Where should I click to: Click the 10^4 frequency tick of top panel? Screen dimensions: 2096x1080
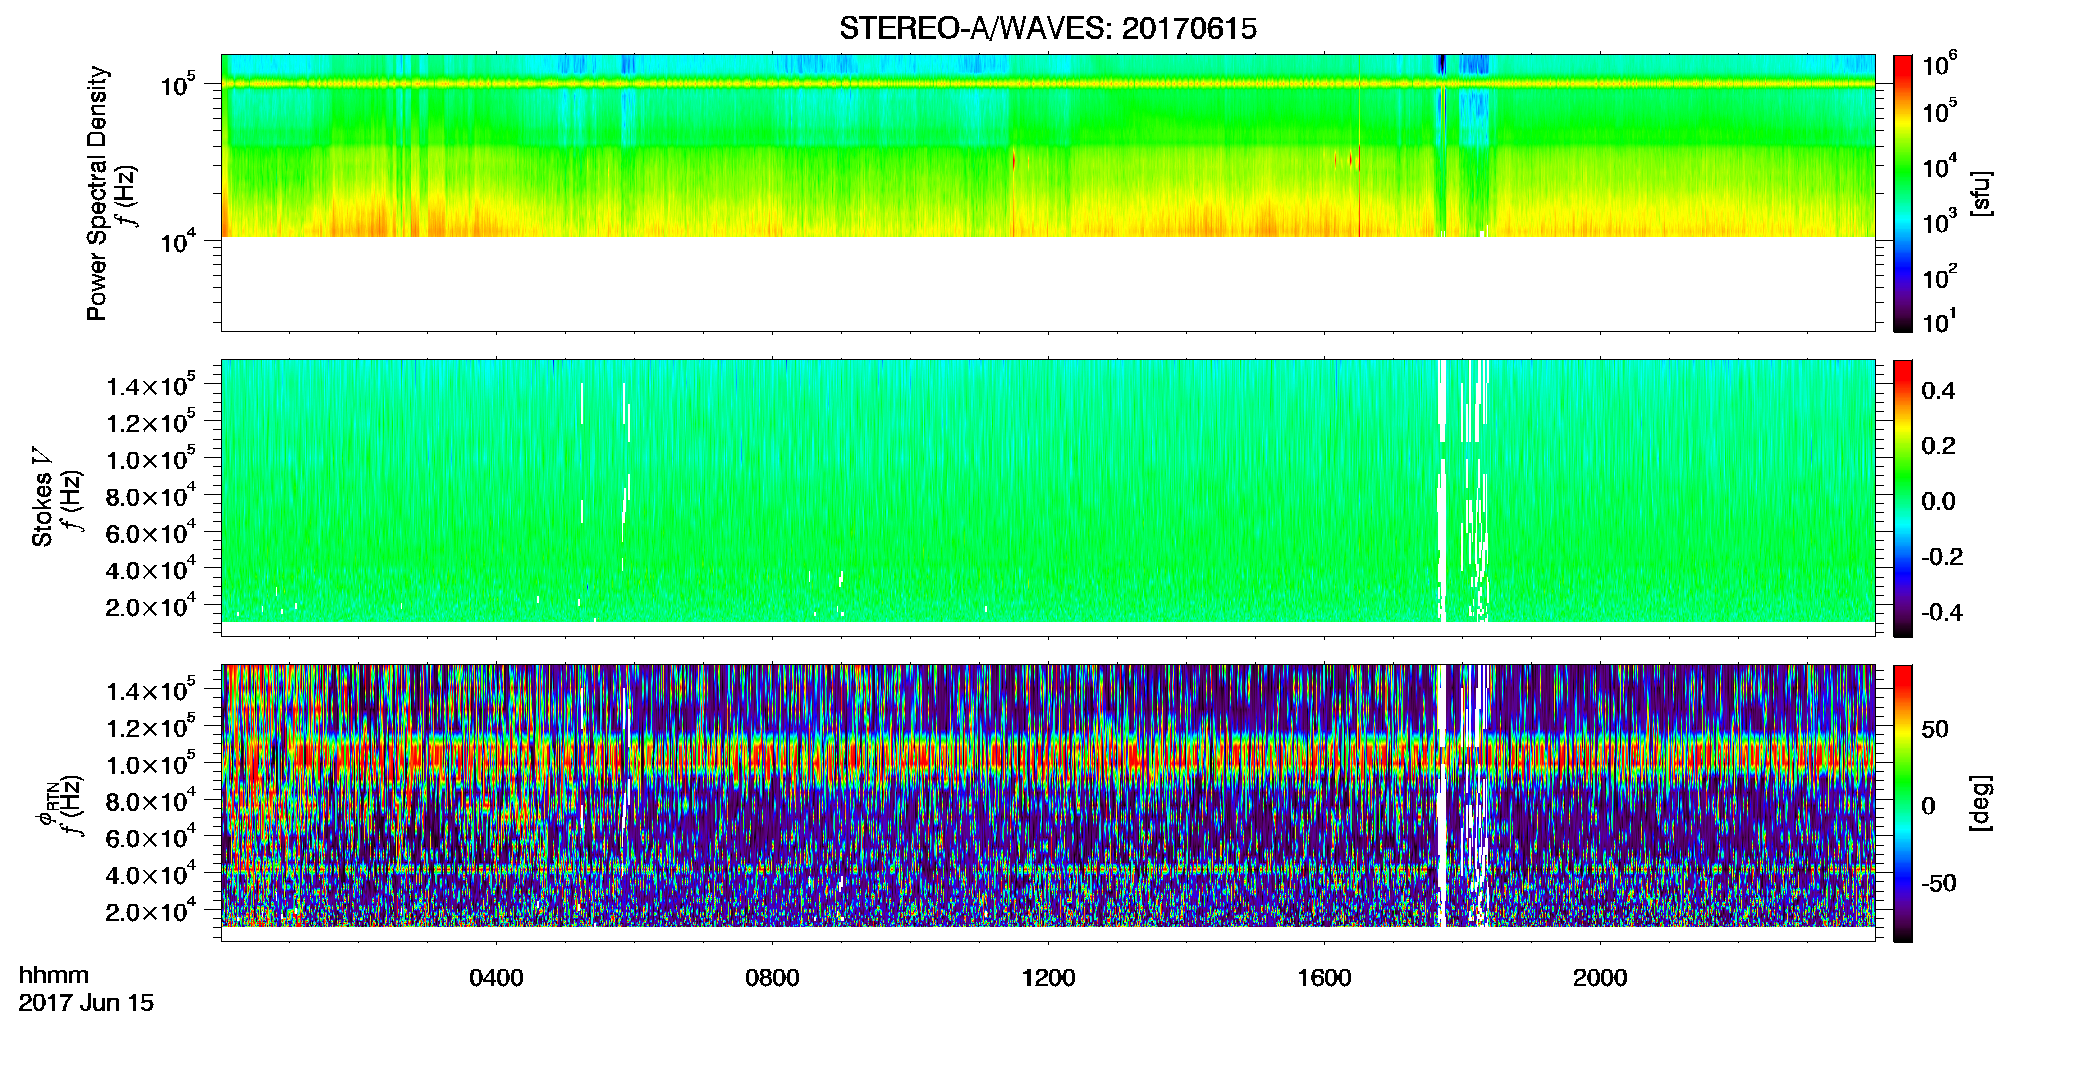178,241
